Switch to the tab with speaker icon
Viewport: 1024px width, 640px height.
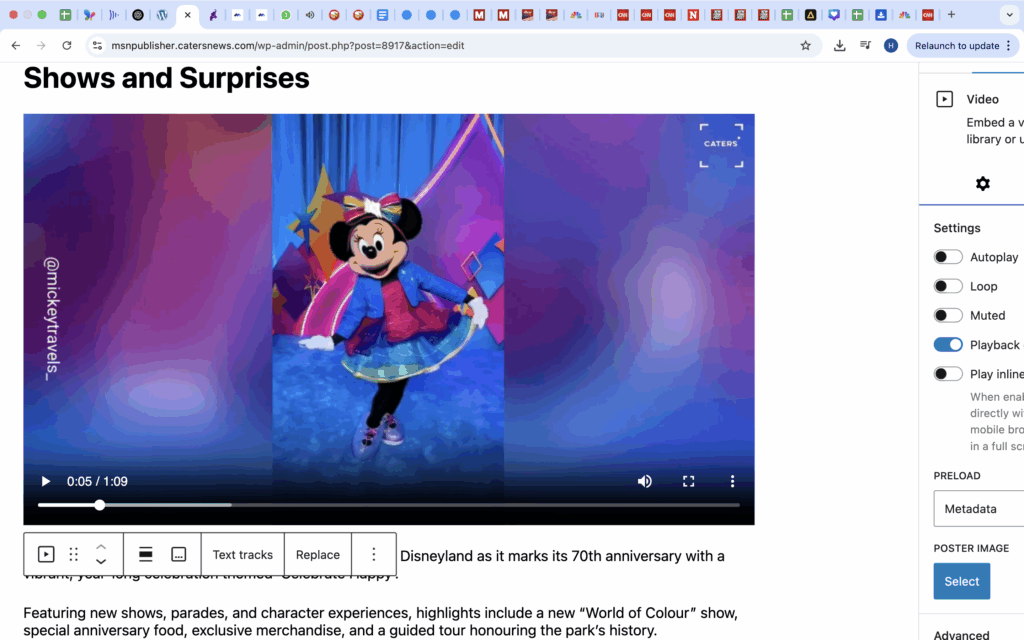point(310,14)
